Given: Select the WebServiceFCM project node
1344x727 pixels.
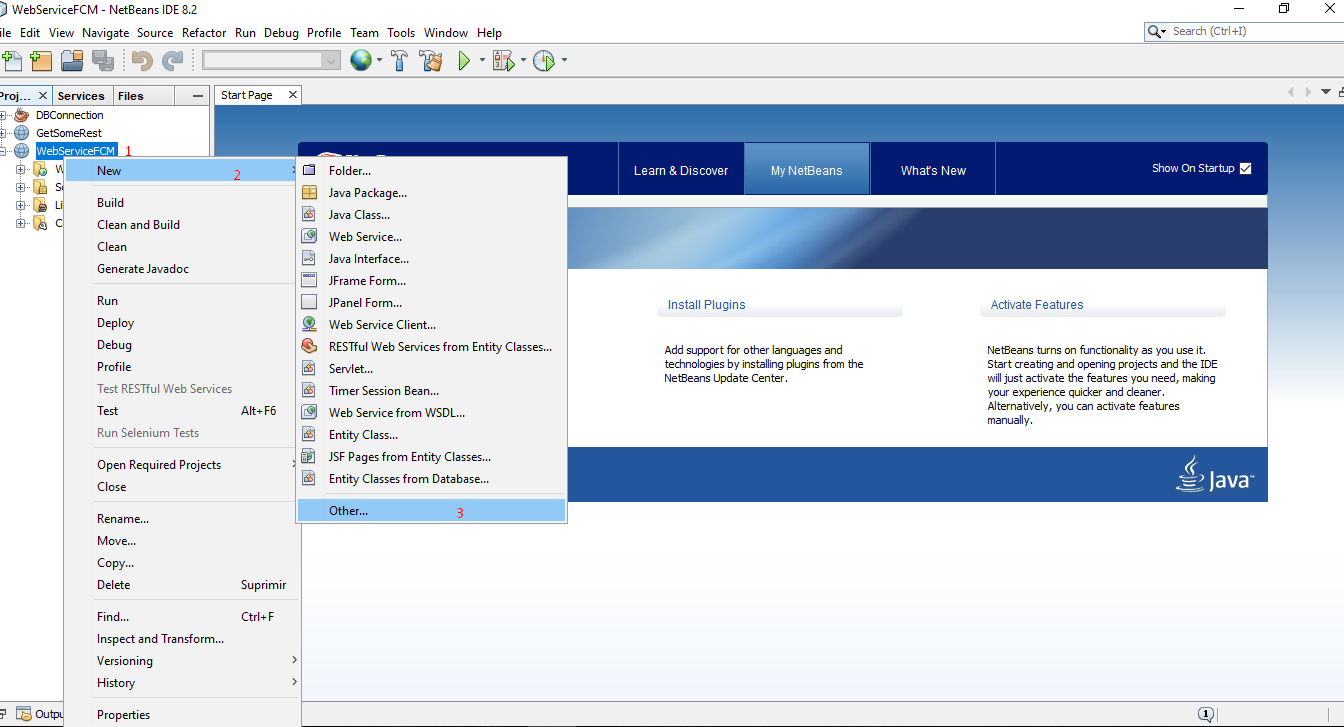Looking at the screenshot, I should pos(76,151).
